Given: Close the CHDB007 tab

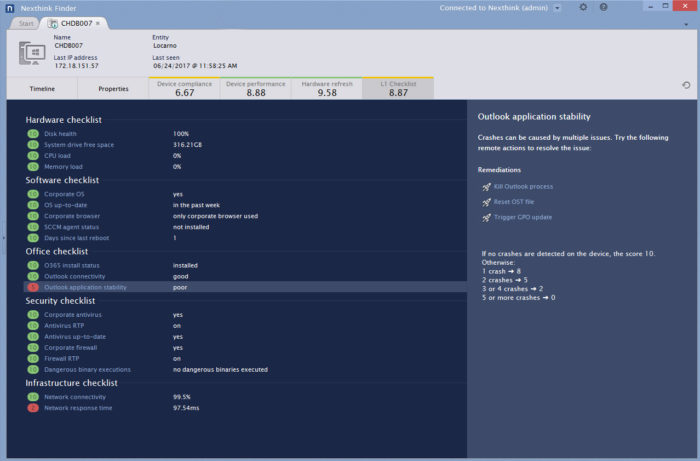Looking at the screenshot, I should (x=98, y=23).
